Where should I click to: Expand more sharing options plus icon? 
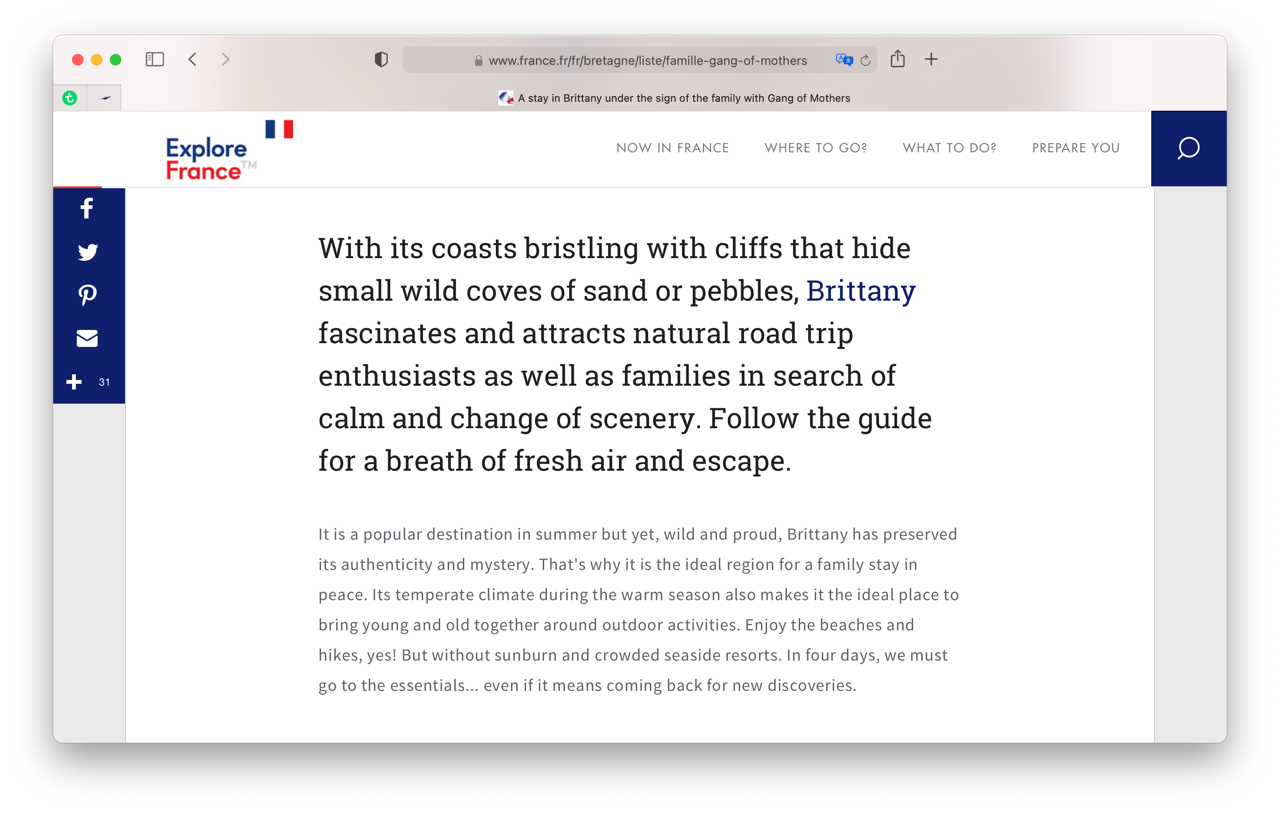point(74,382)
